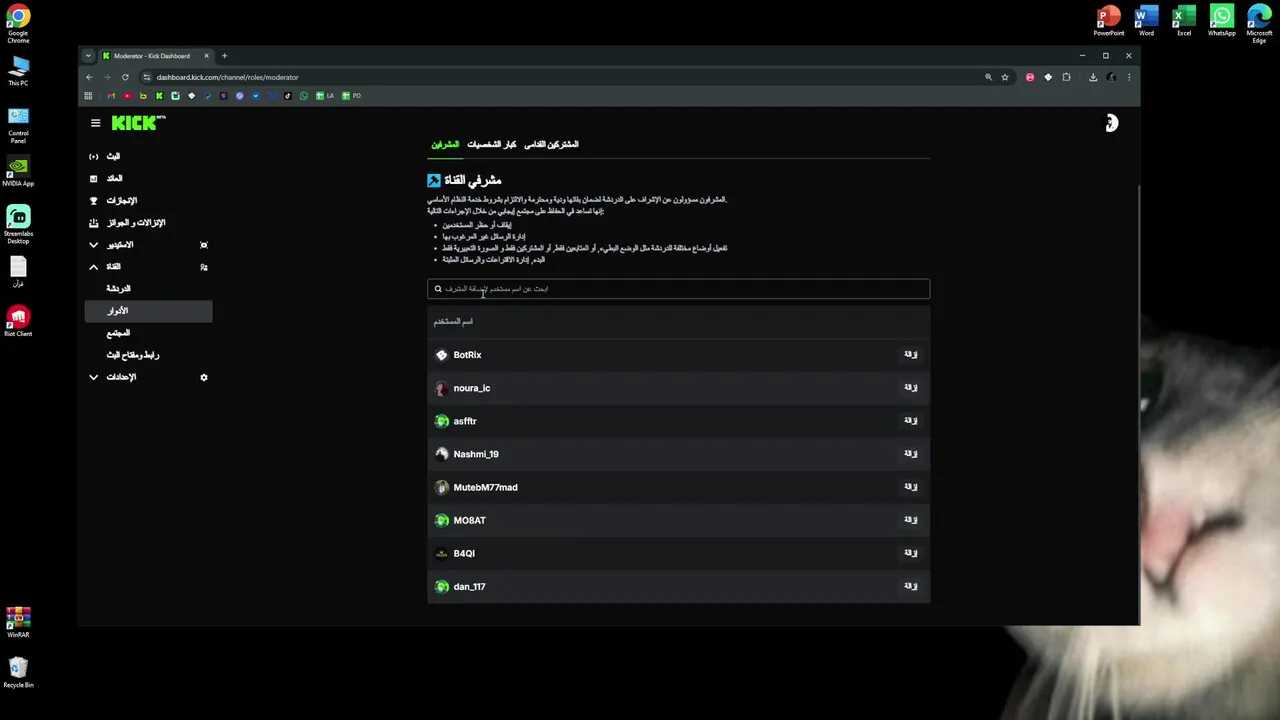Go back in browser history
Viewport: 1280px width, 720px height.
[x=89, y=77]
